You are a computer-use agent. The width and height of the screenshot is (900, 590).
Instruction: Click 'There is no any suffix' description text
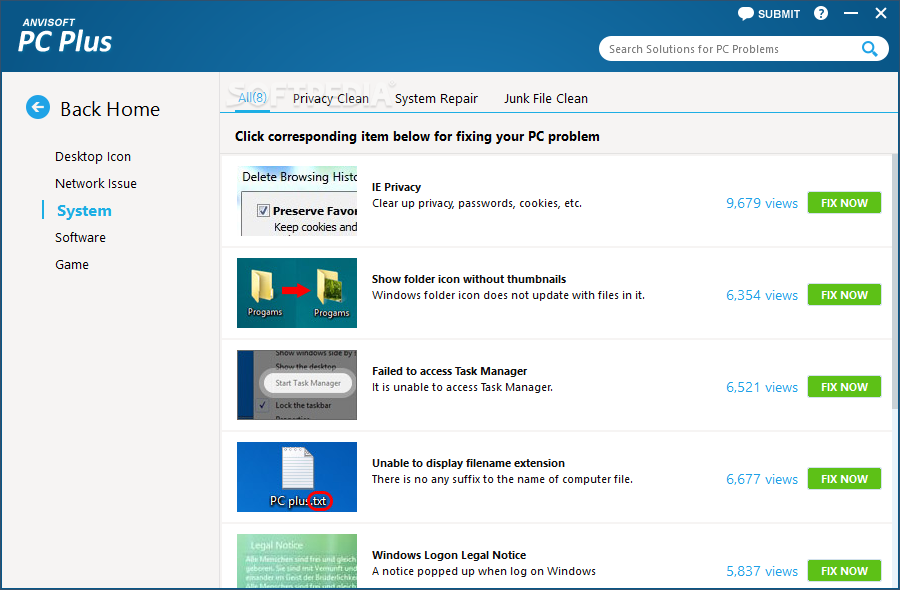(502, 479)
